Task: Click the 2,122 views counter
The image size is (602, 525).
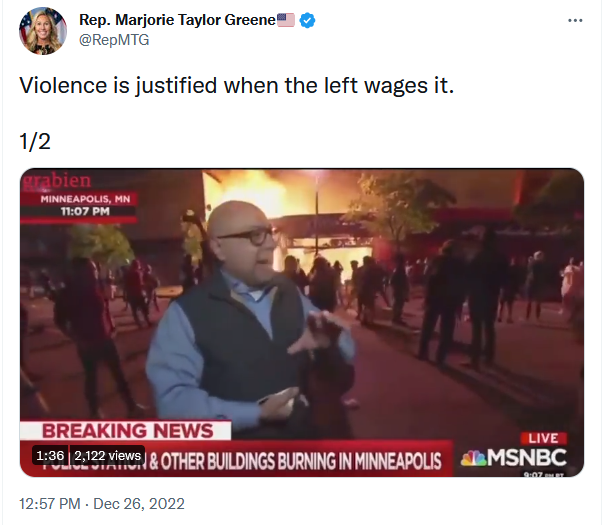Action: [x=108, y=455]
